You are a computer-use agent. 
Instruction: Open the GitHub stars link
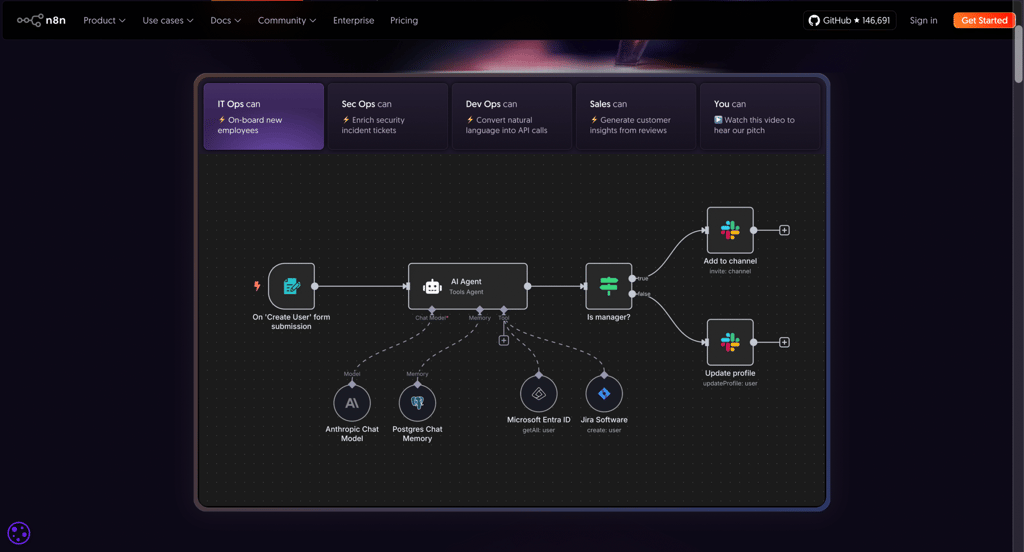[x=849, y=20]
